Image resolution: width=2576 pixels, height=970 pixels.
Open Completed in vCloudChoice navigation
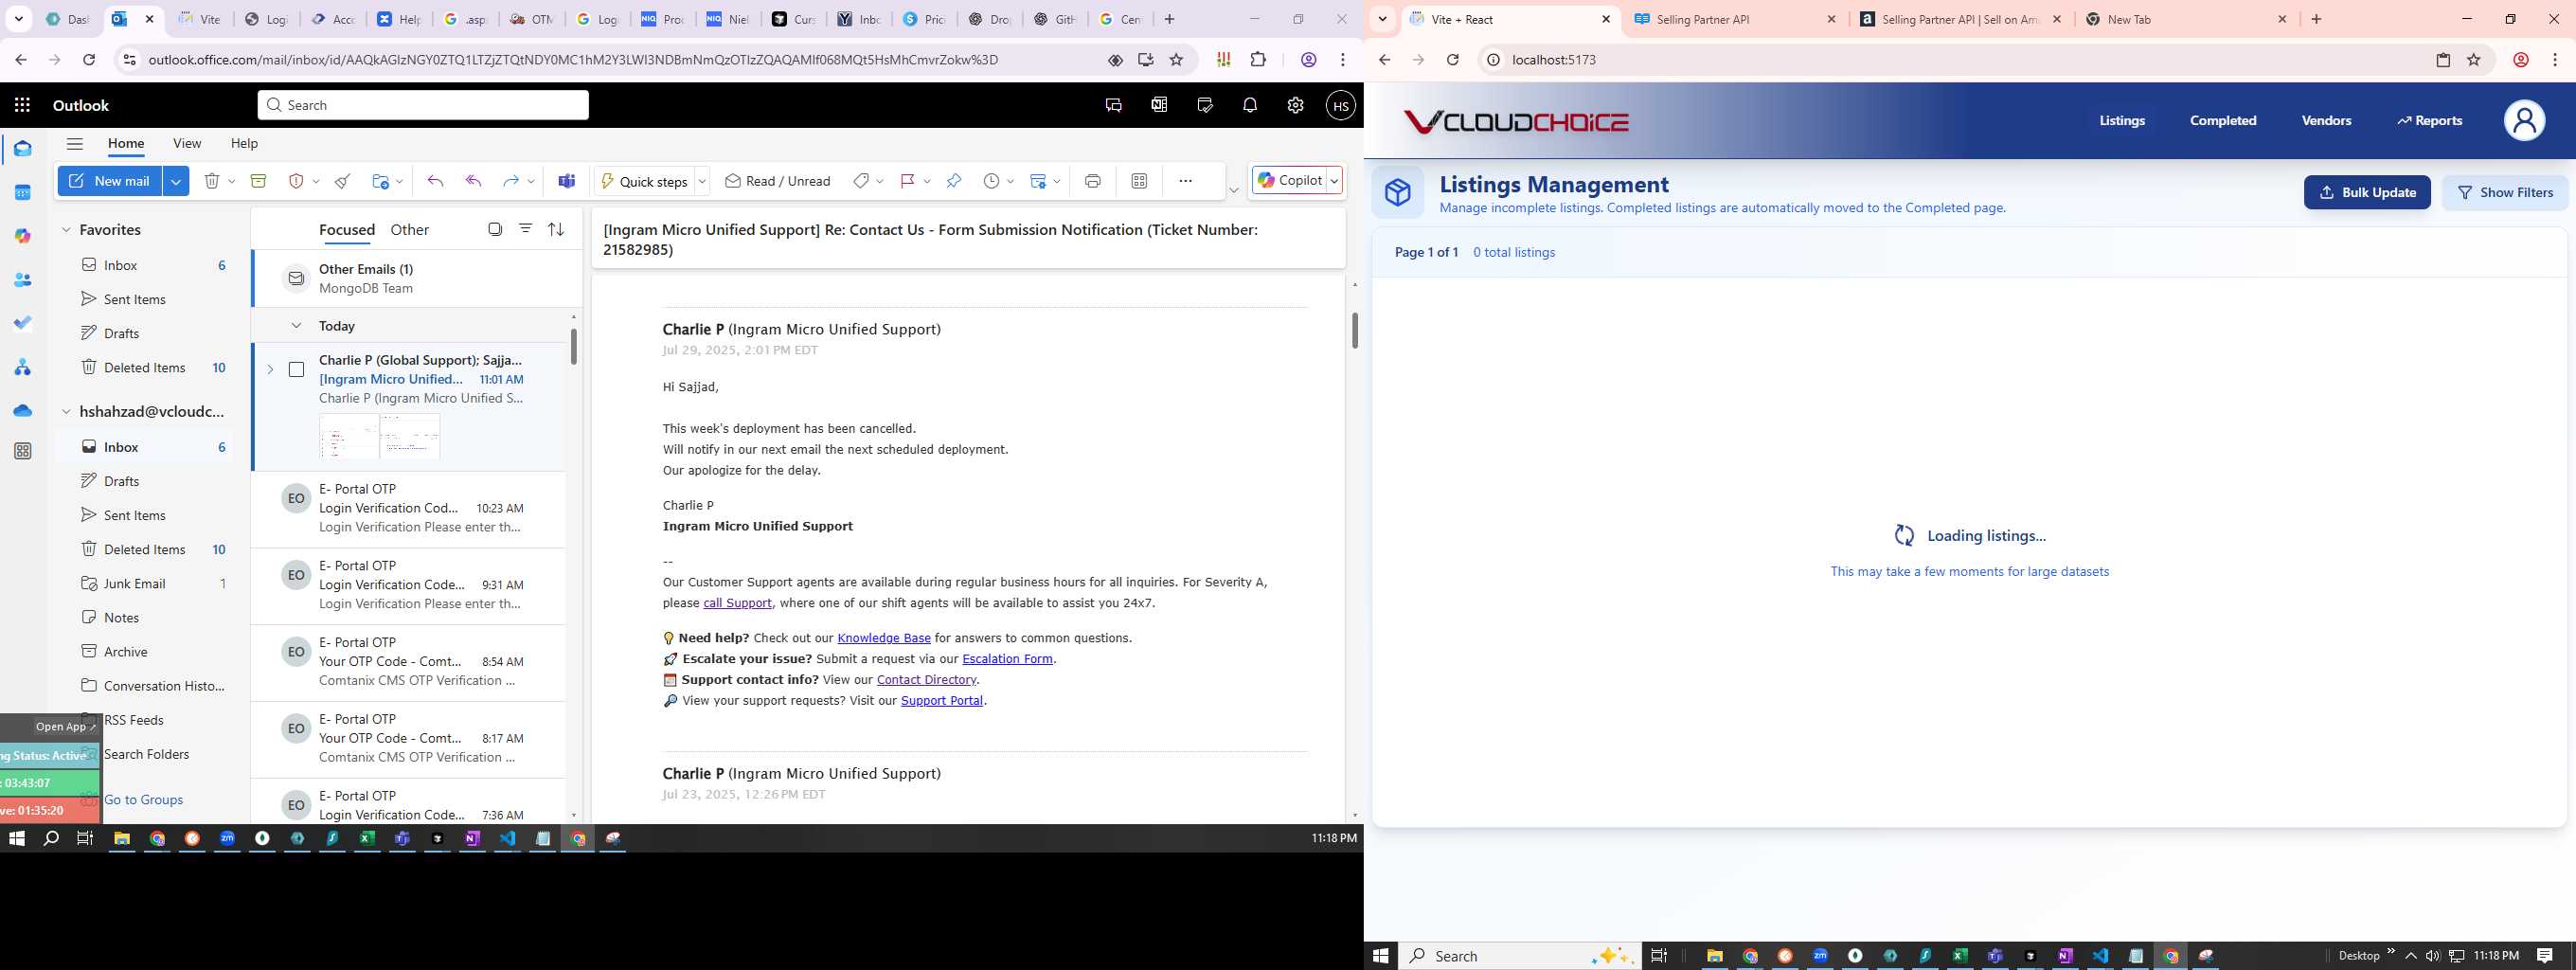(x=2223, y=121)
